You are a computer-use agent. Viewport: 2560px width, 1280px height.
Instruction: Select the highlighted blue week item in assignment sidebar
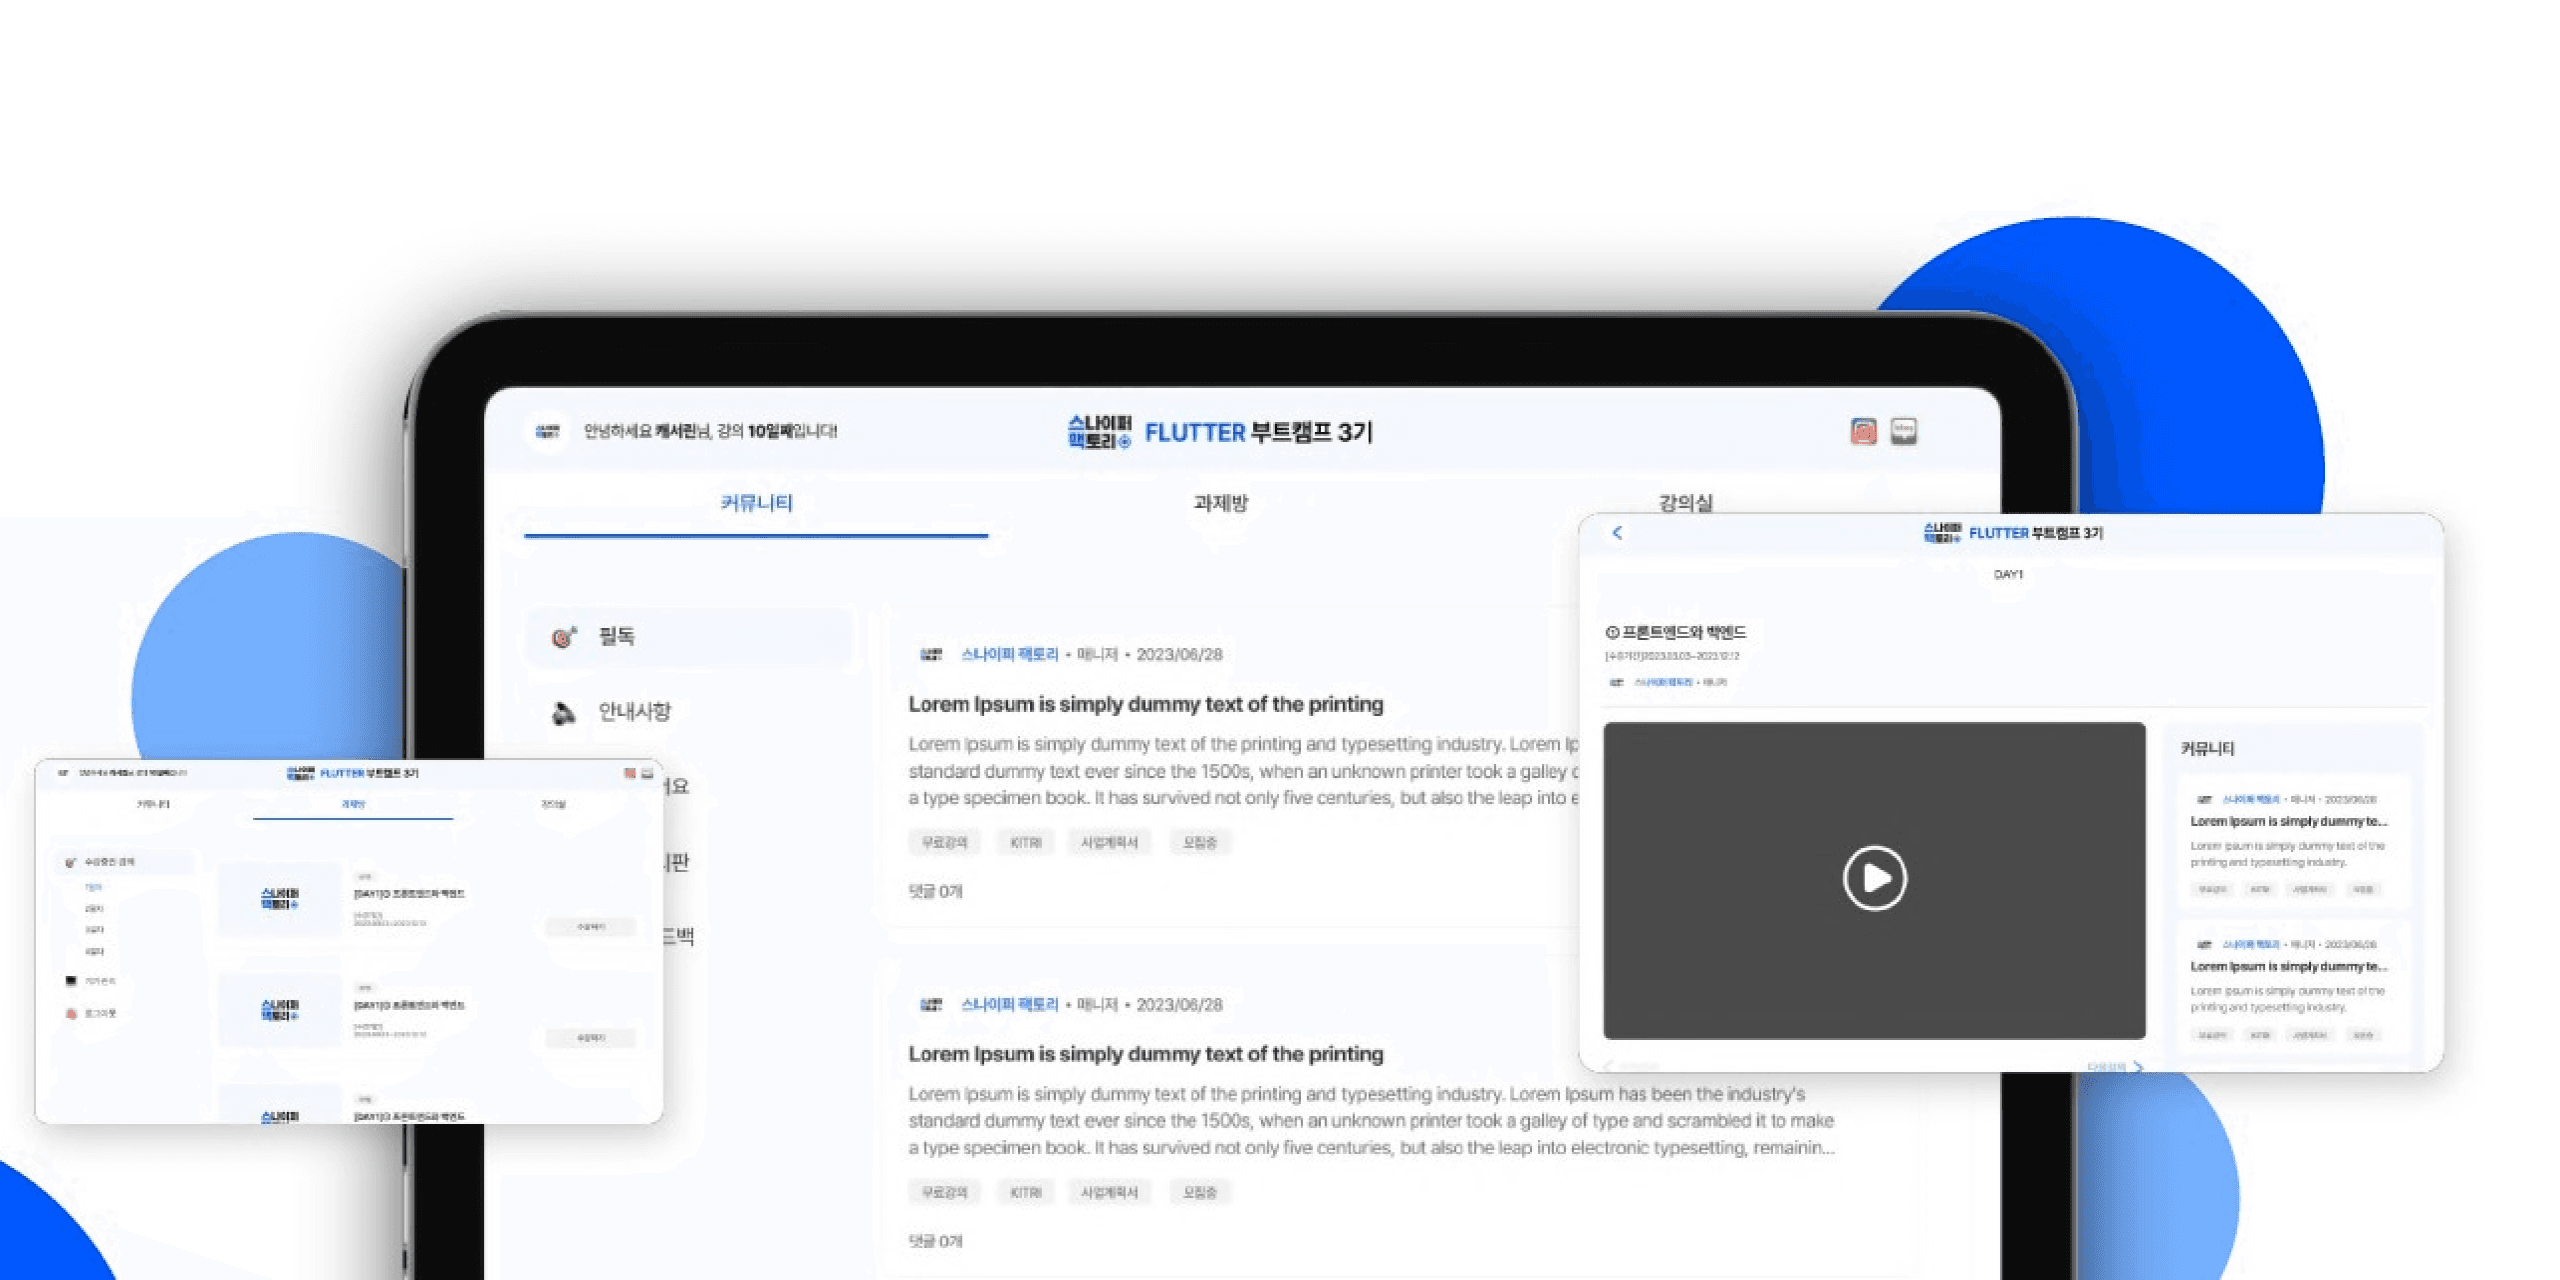tap(93, 887)
